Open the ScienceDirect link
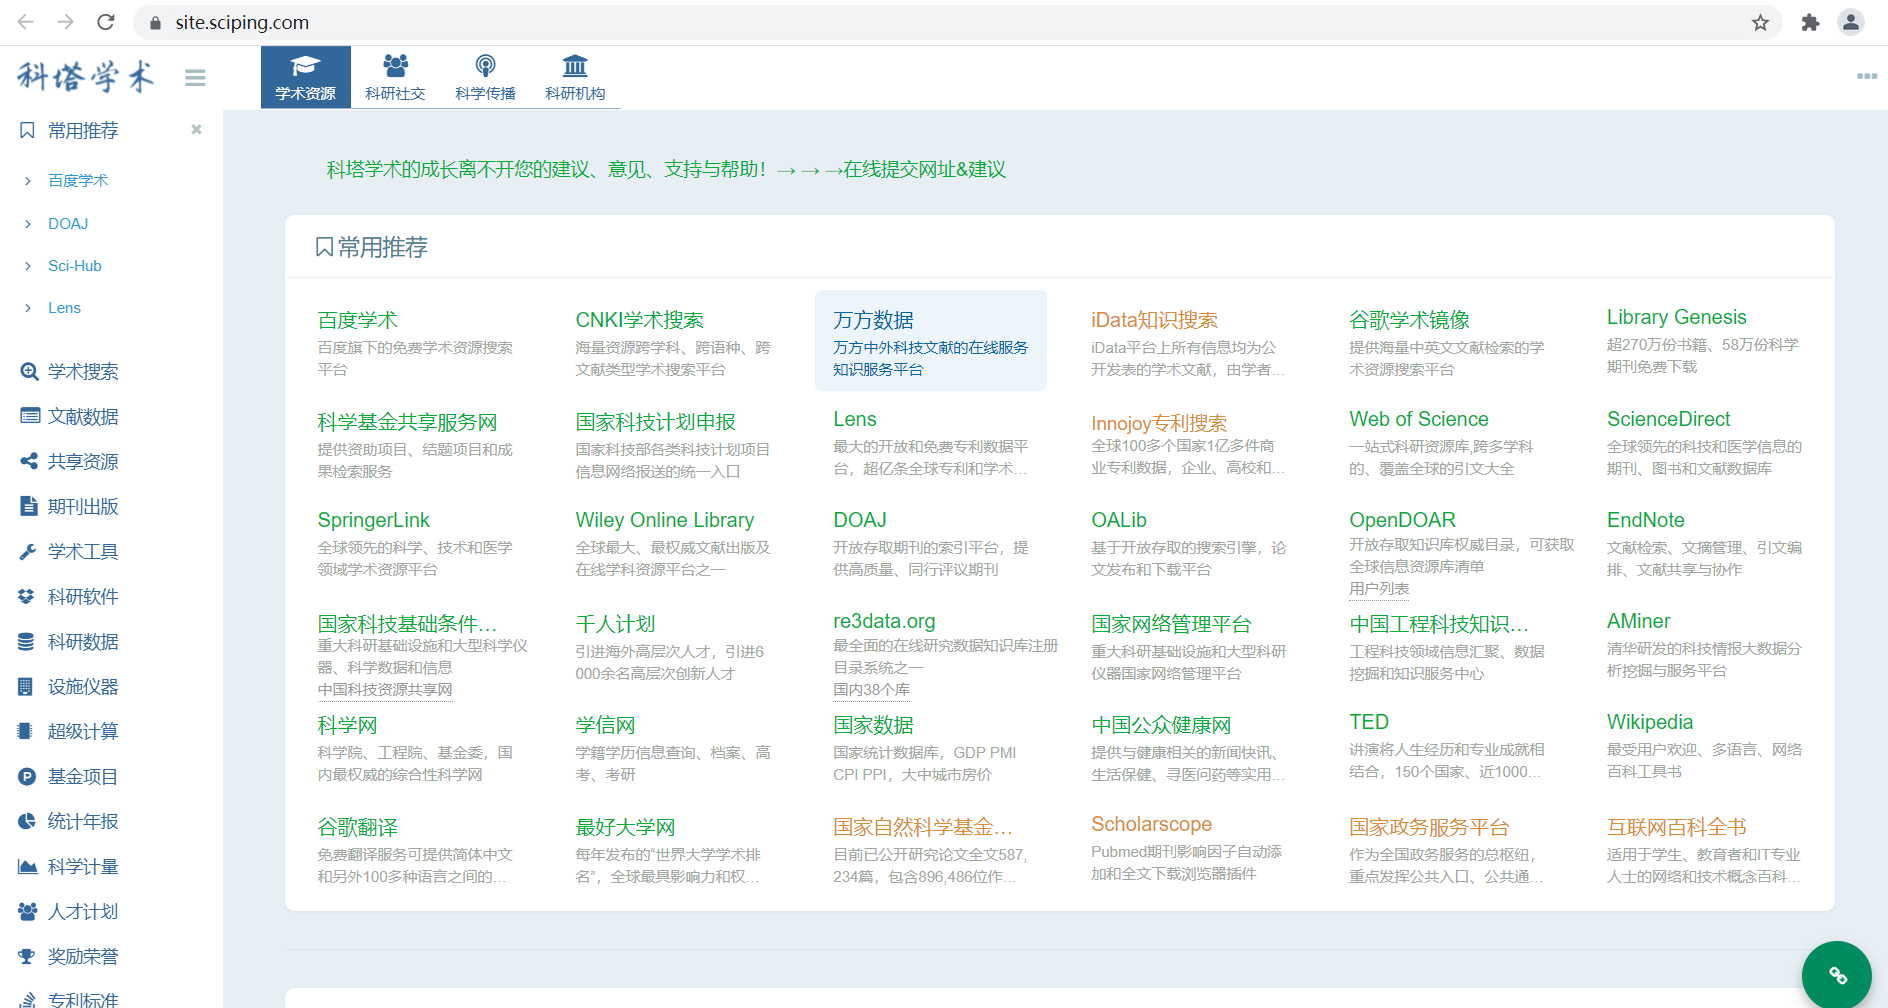Viewport: 1888px width, 1008px height. [x=1669, y=419]
